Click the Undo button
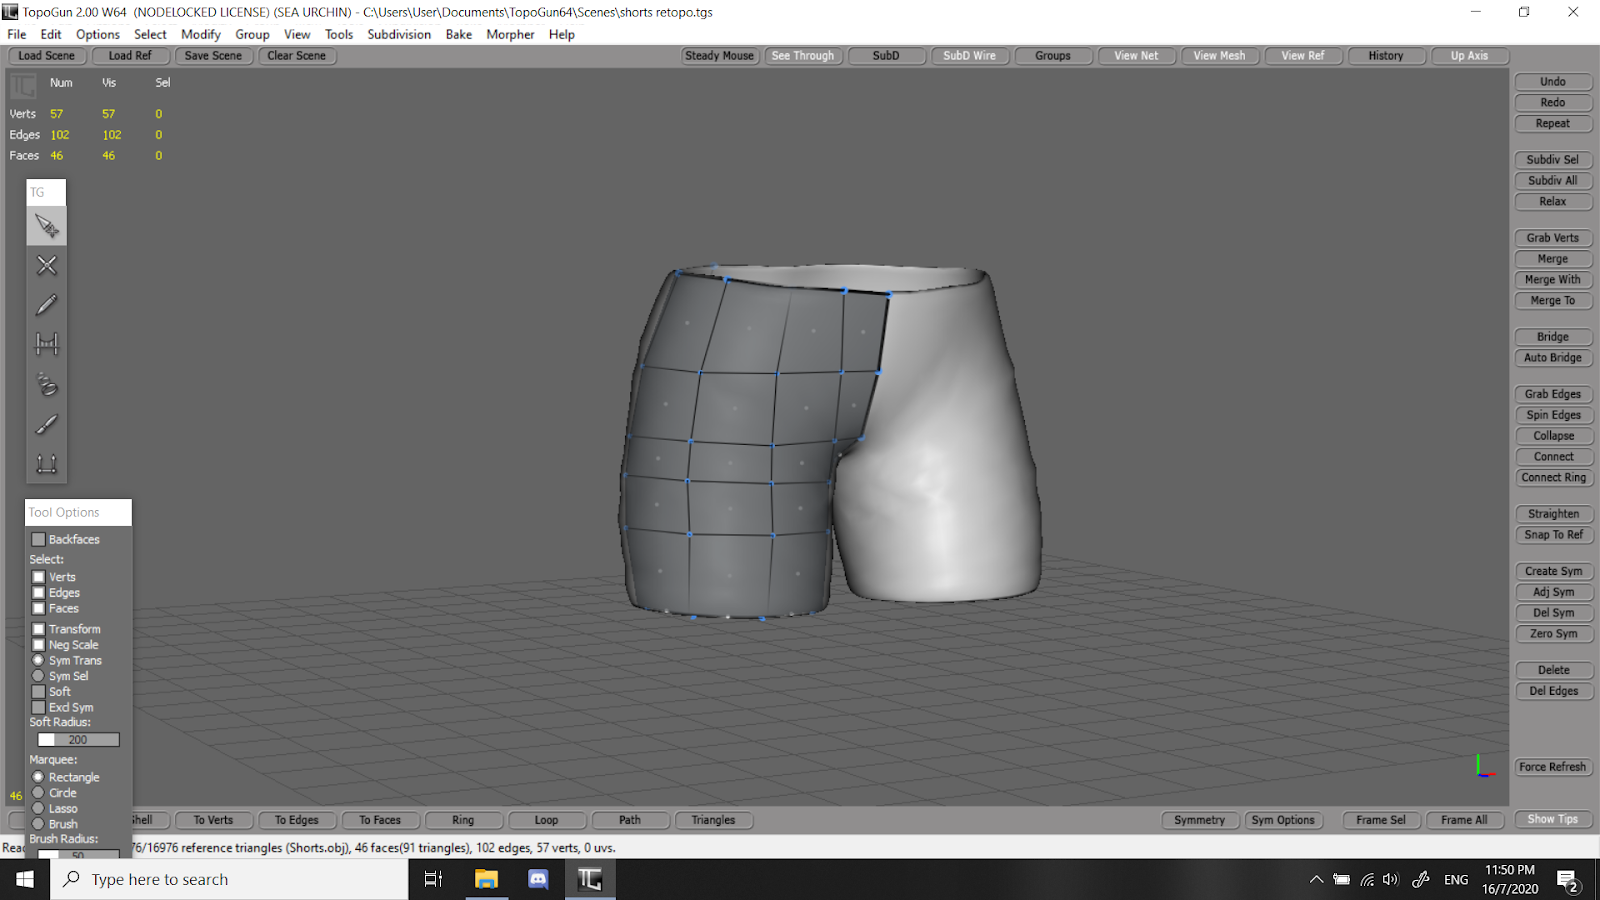The height and width of the screenshot is (900, 1600). tap(1553, 82)
